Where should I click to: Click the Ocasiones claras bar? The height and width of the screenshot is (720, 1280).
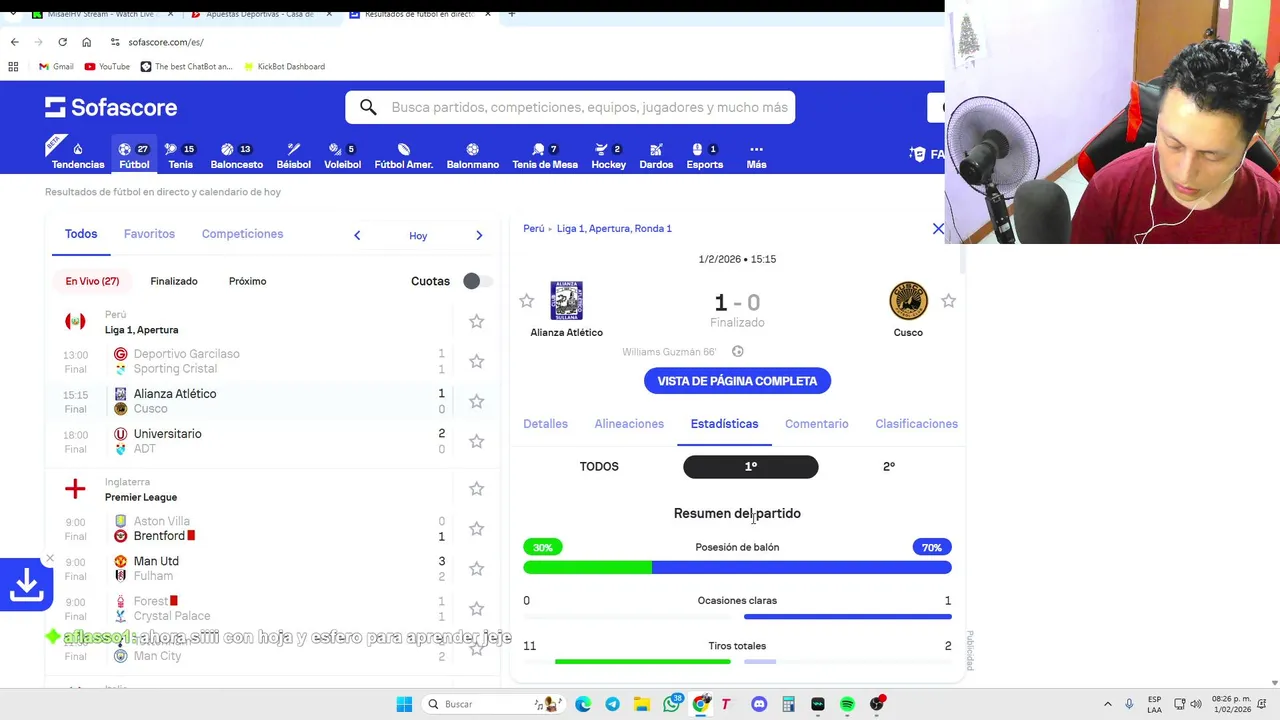click(x=737, y=616)
